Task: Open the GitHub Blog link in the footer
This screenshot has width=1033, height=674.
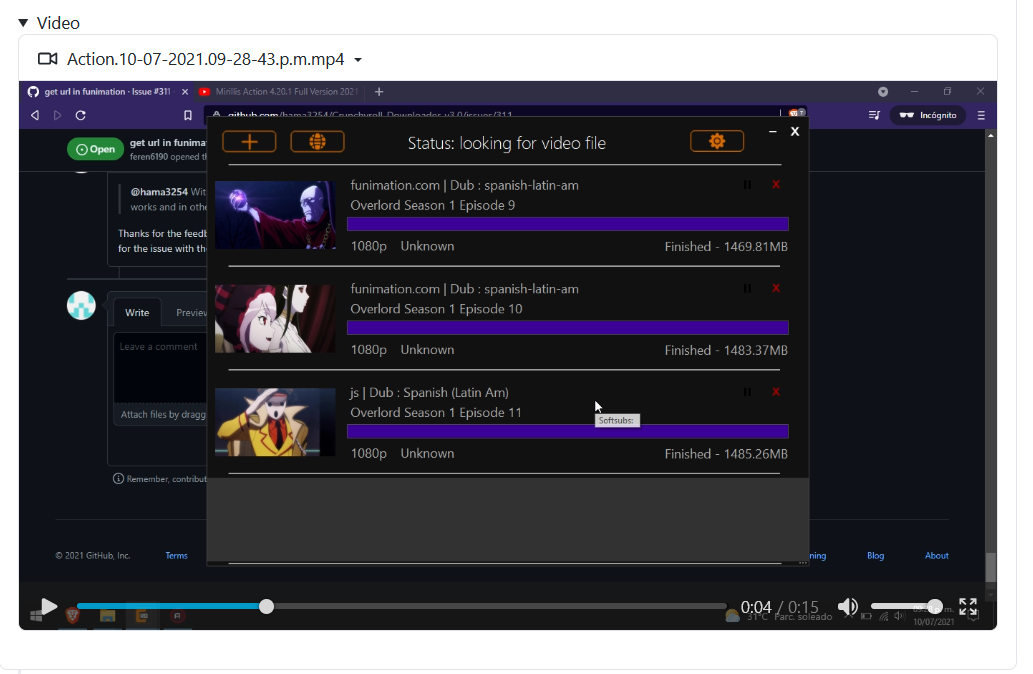Action: coord(875,555)
